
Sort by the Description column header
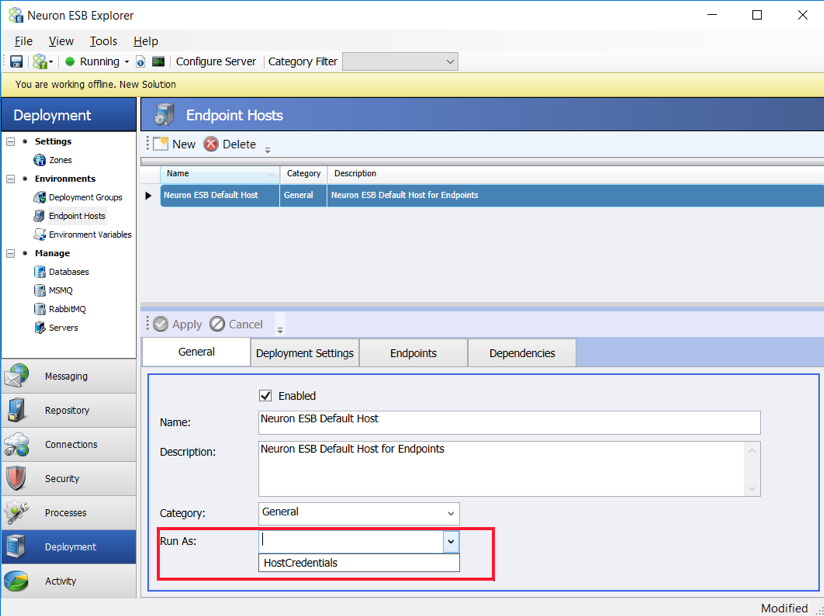(575, 173)
